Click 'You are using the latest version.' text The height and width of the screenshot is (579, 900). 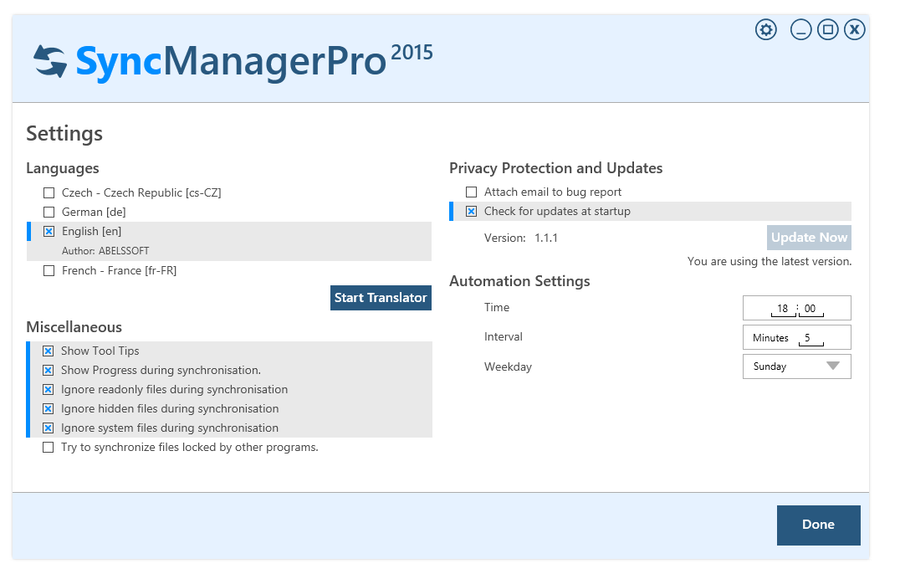coord(769,262)
